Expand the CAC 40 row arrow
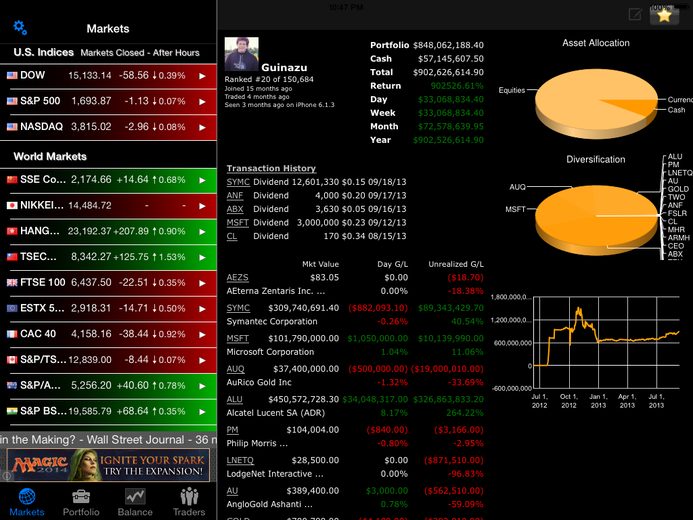Screen dimensions: 693x520 (202, 334)
